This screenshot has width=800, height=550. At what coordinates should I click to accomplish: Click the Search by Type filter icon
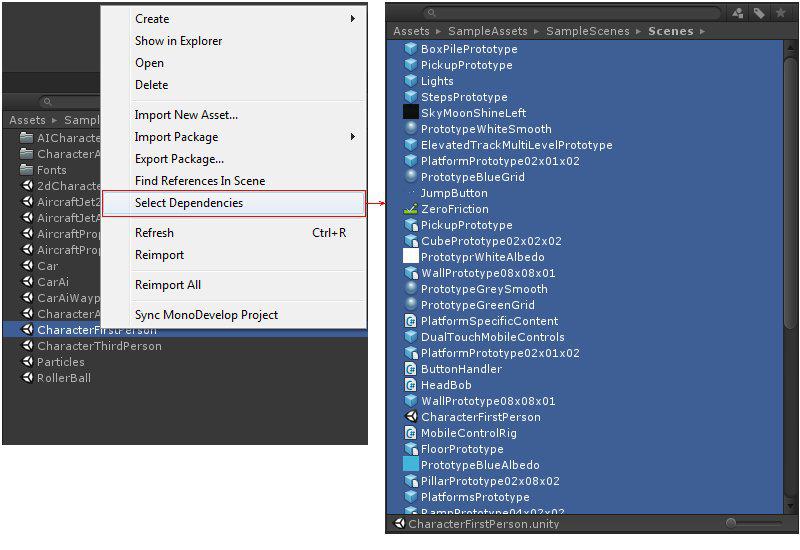pyautogui.click(x=738, y=13)
